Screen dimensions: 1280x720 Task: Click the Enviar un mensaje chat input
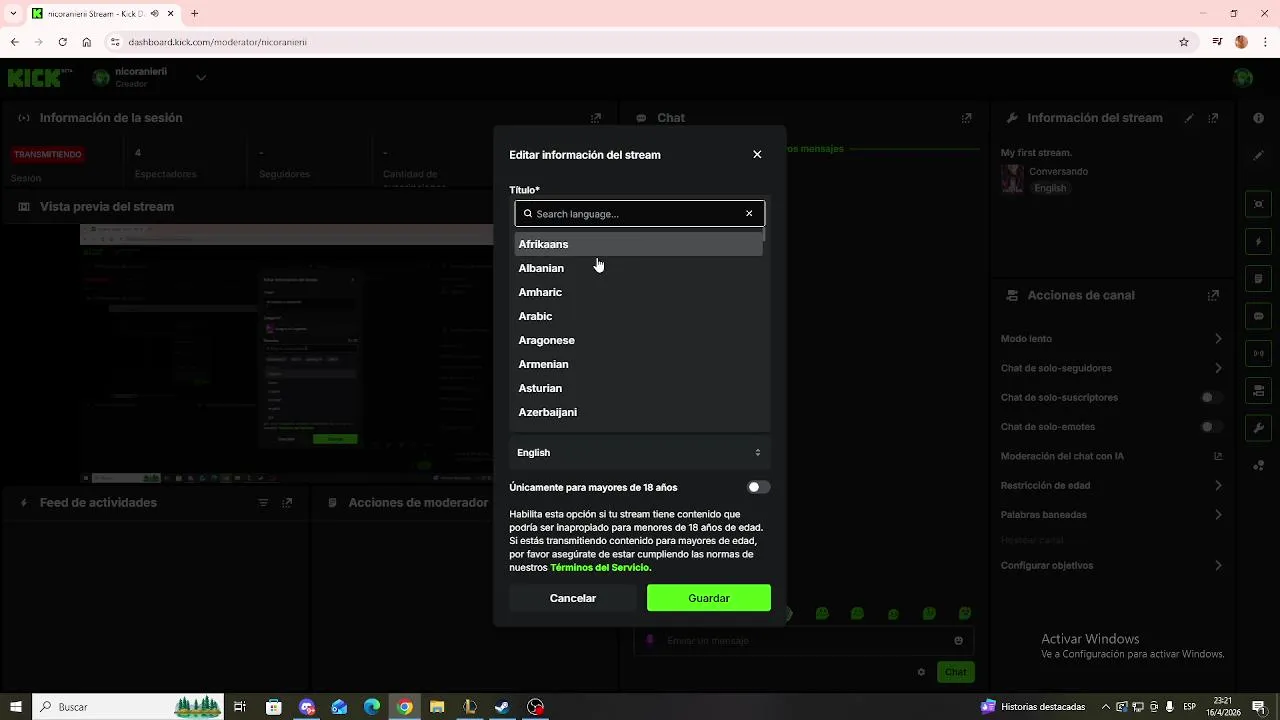pyautogui.click(x=804, y=641)
